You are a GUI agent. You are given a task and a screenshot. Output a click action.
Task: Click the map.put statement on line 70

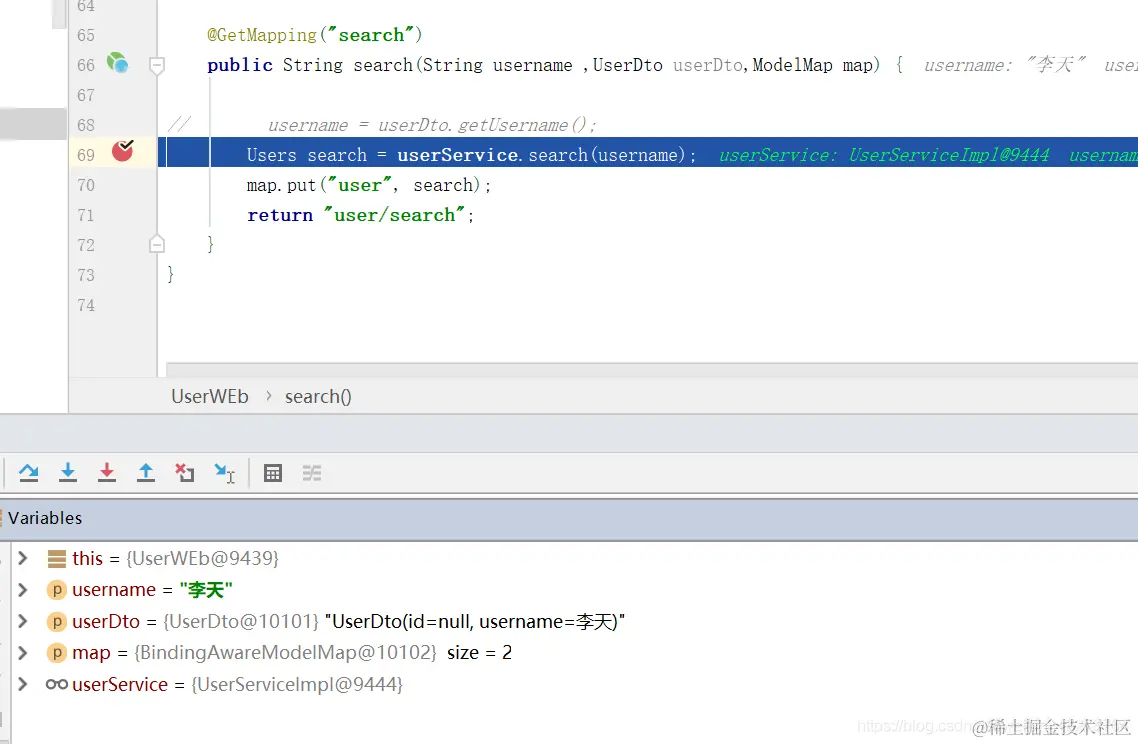point(369,185)
